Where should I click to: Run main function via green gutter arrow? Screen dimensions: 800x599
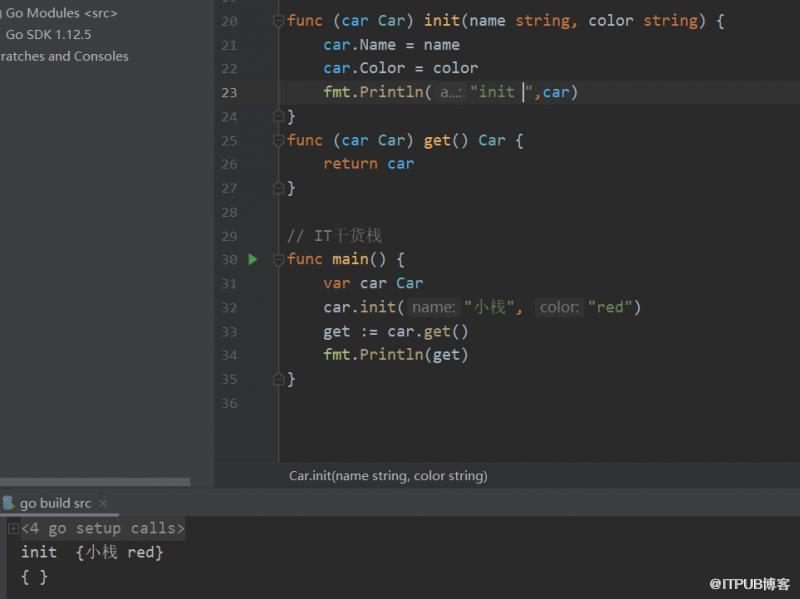(253, 259)
